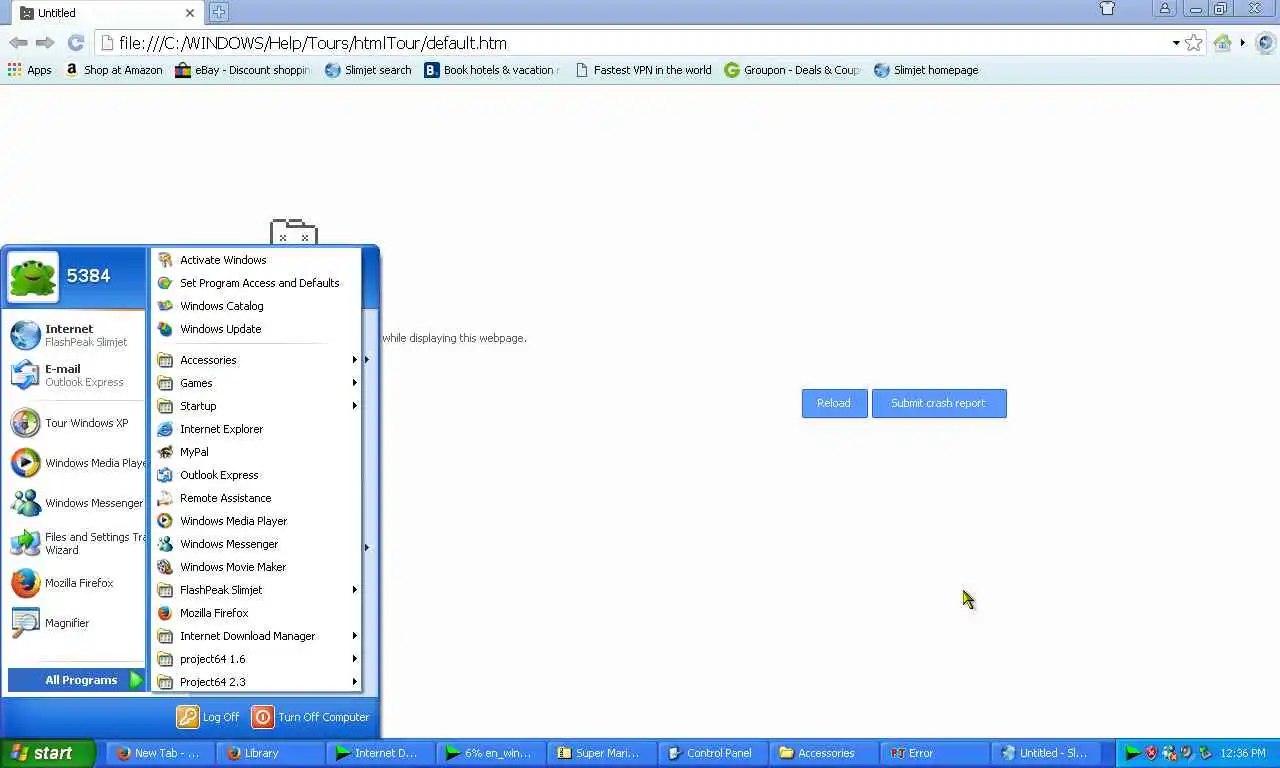This screenshot has width=1280, height=768.
Task: Click the browser Back arrow
Action: coord(18,43)
